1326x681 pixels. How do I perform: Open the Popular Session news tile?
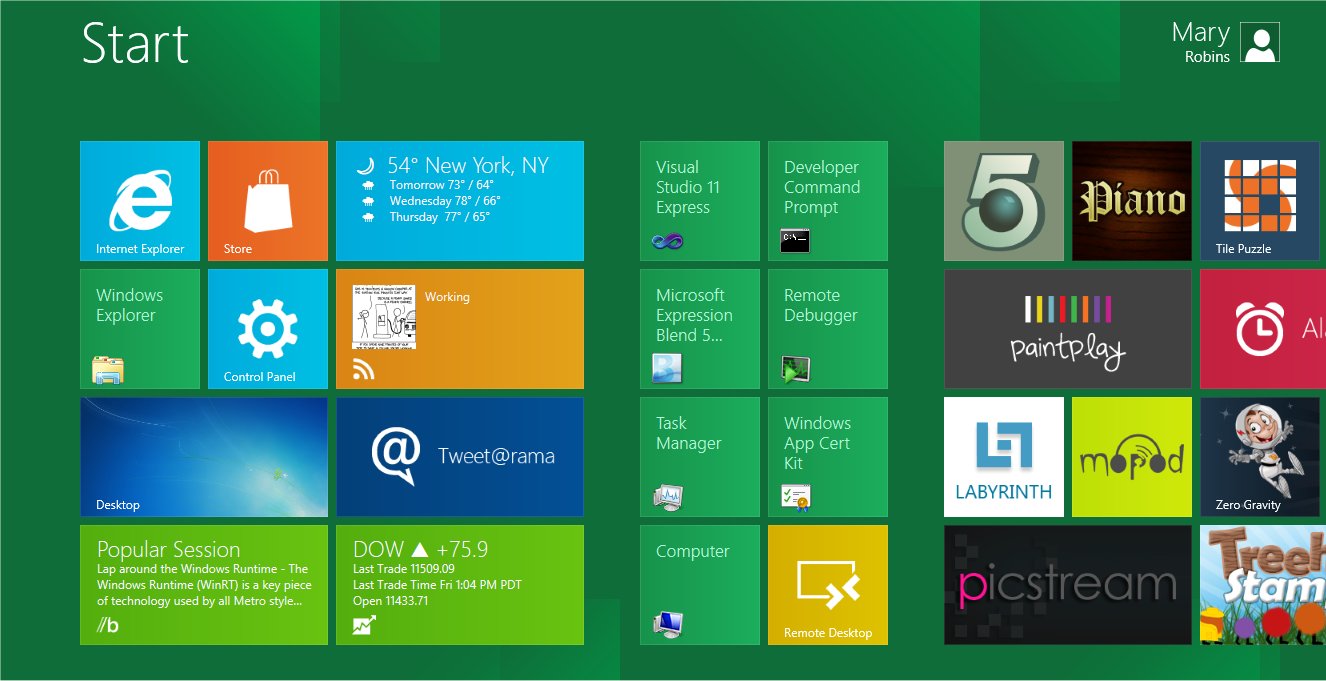[204, 585]
